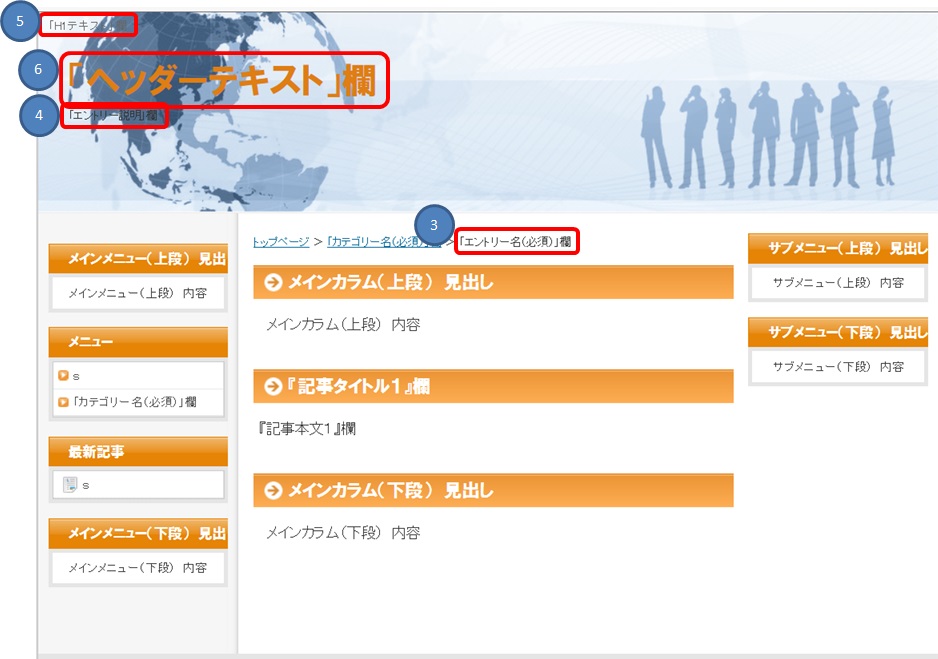Click the メインメニュー(上段) 見出し header
The image size is (938, 659).
[138, 259]
